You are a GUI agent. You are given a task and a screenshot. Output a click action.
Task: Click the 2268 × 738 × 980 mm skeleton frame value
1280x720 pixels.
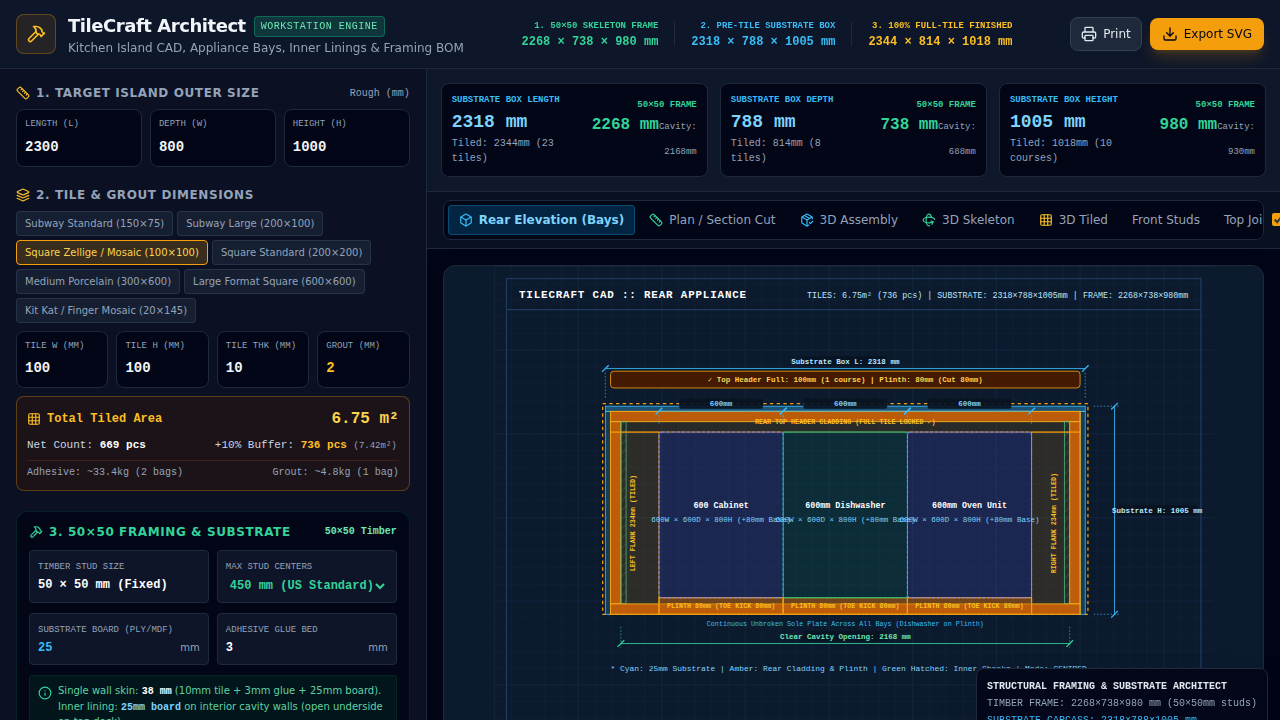click(590, 41)
